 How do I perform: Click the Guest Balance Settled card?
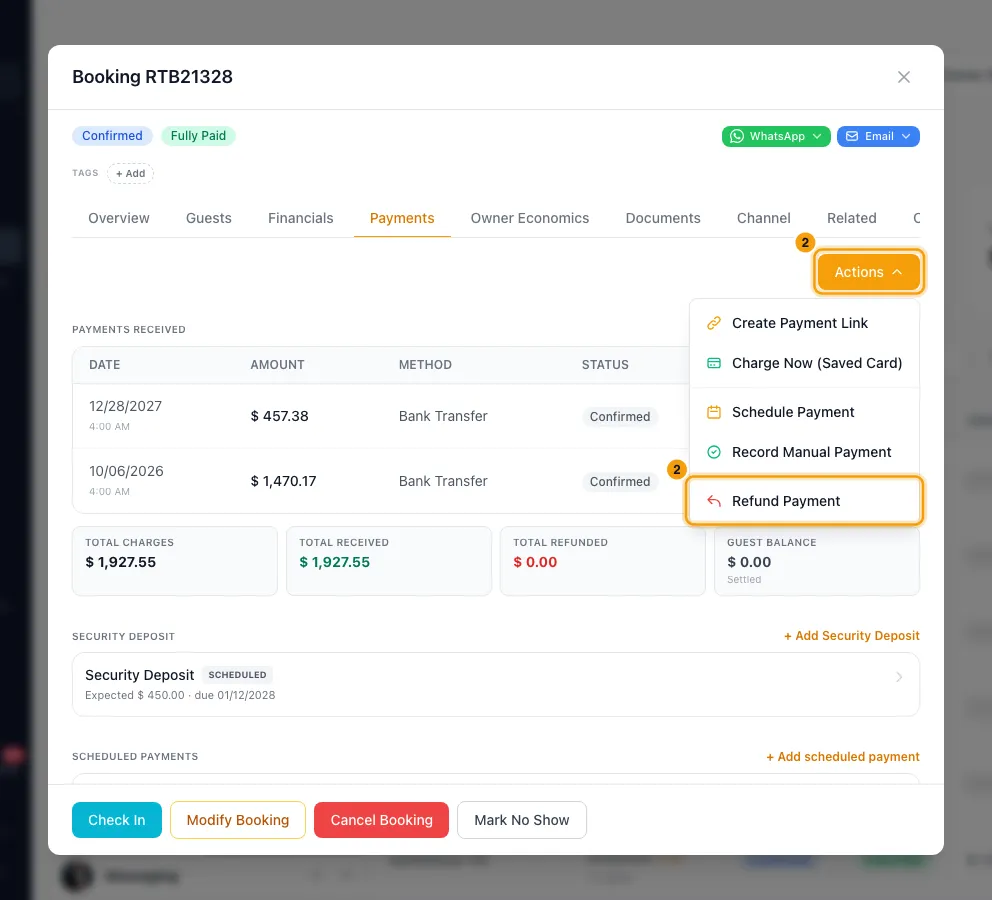point(816,561)
